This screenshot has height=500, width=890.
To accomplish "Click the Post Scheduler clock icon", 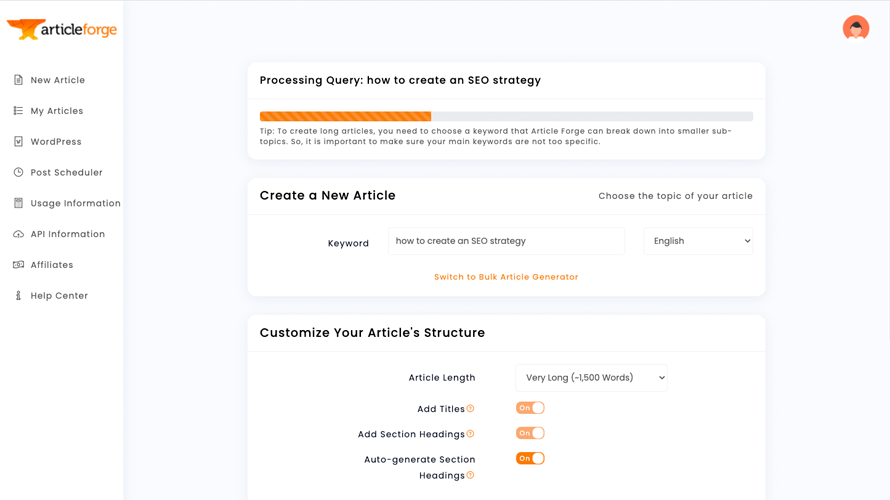I will (x=18, y=172).
